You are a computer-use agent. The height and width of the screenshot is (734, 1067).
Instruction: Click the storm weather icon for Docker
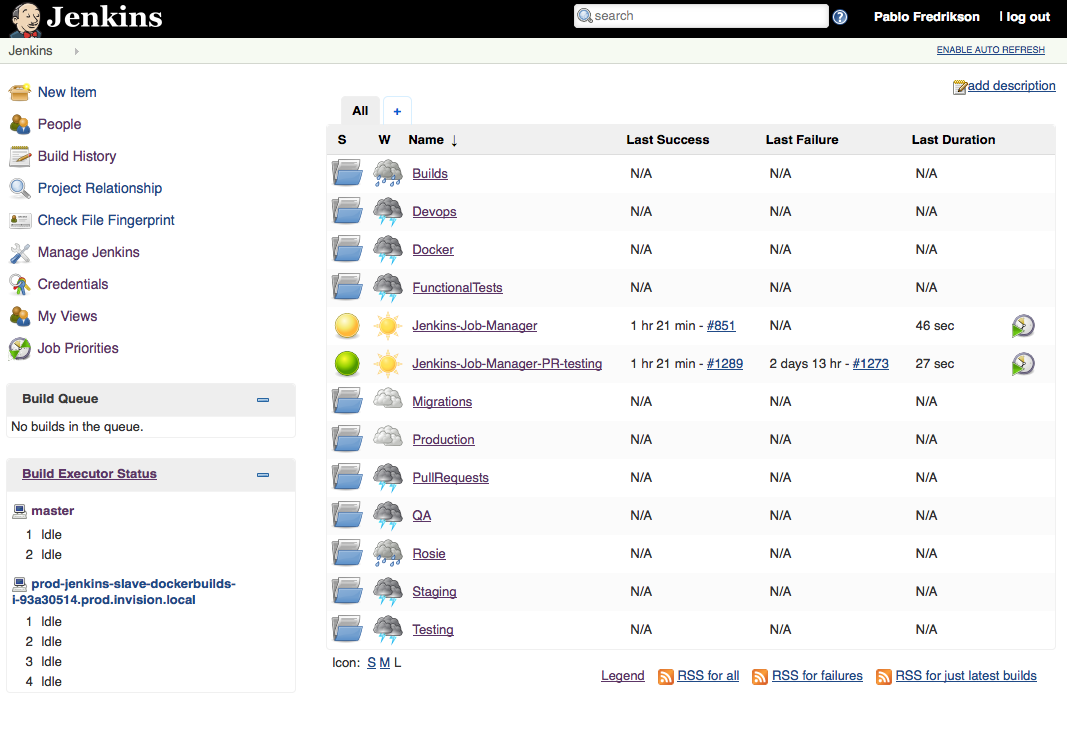pos(388,249)
